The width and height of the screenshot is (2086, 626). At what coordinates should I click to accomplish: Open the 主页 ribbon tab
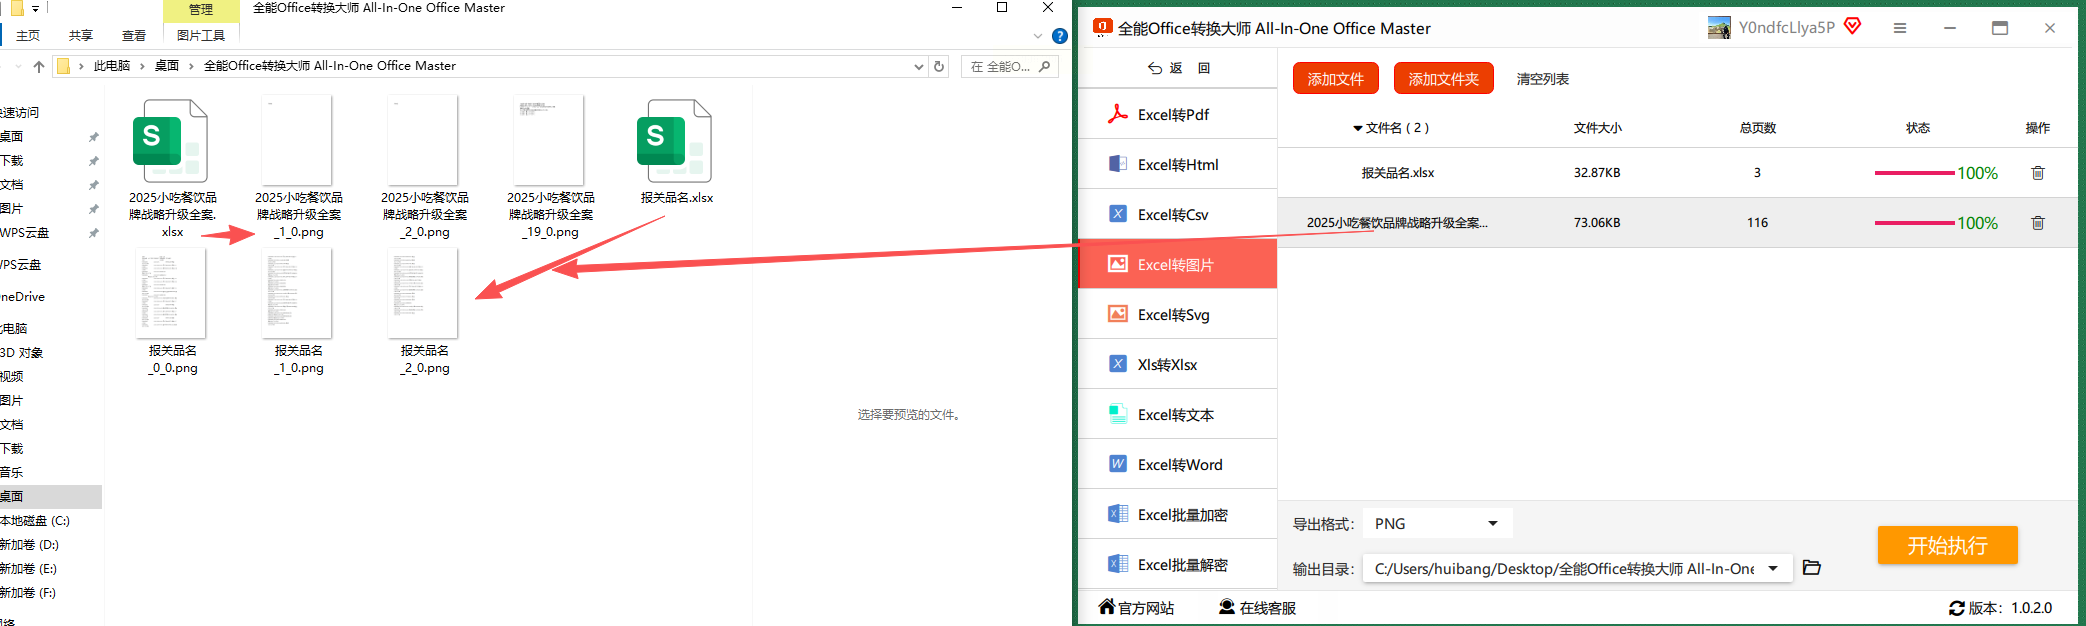tap(28, 35)
